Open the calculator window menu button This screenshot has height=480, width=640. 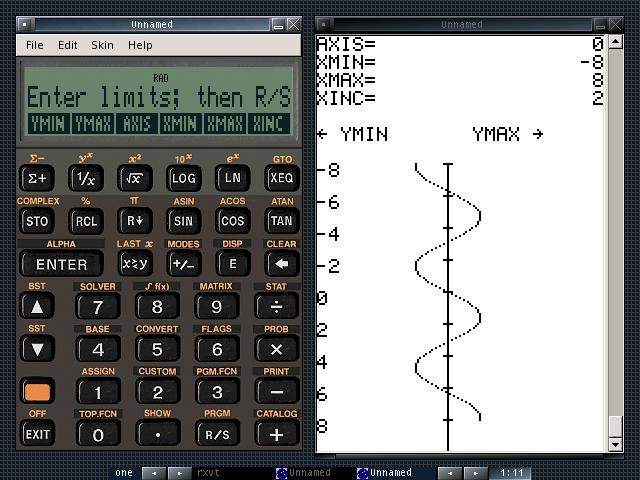coord(25,24)
